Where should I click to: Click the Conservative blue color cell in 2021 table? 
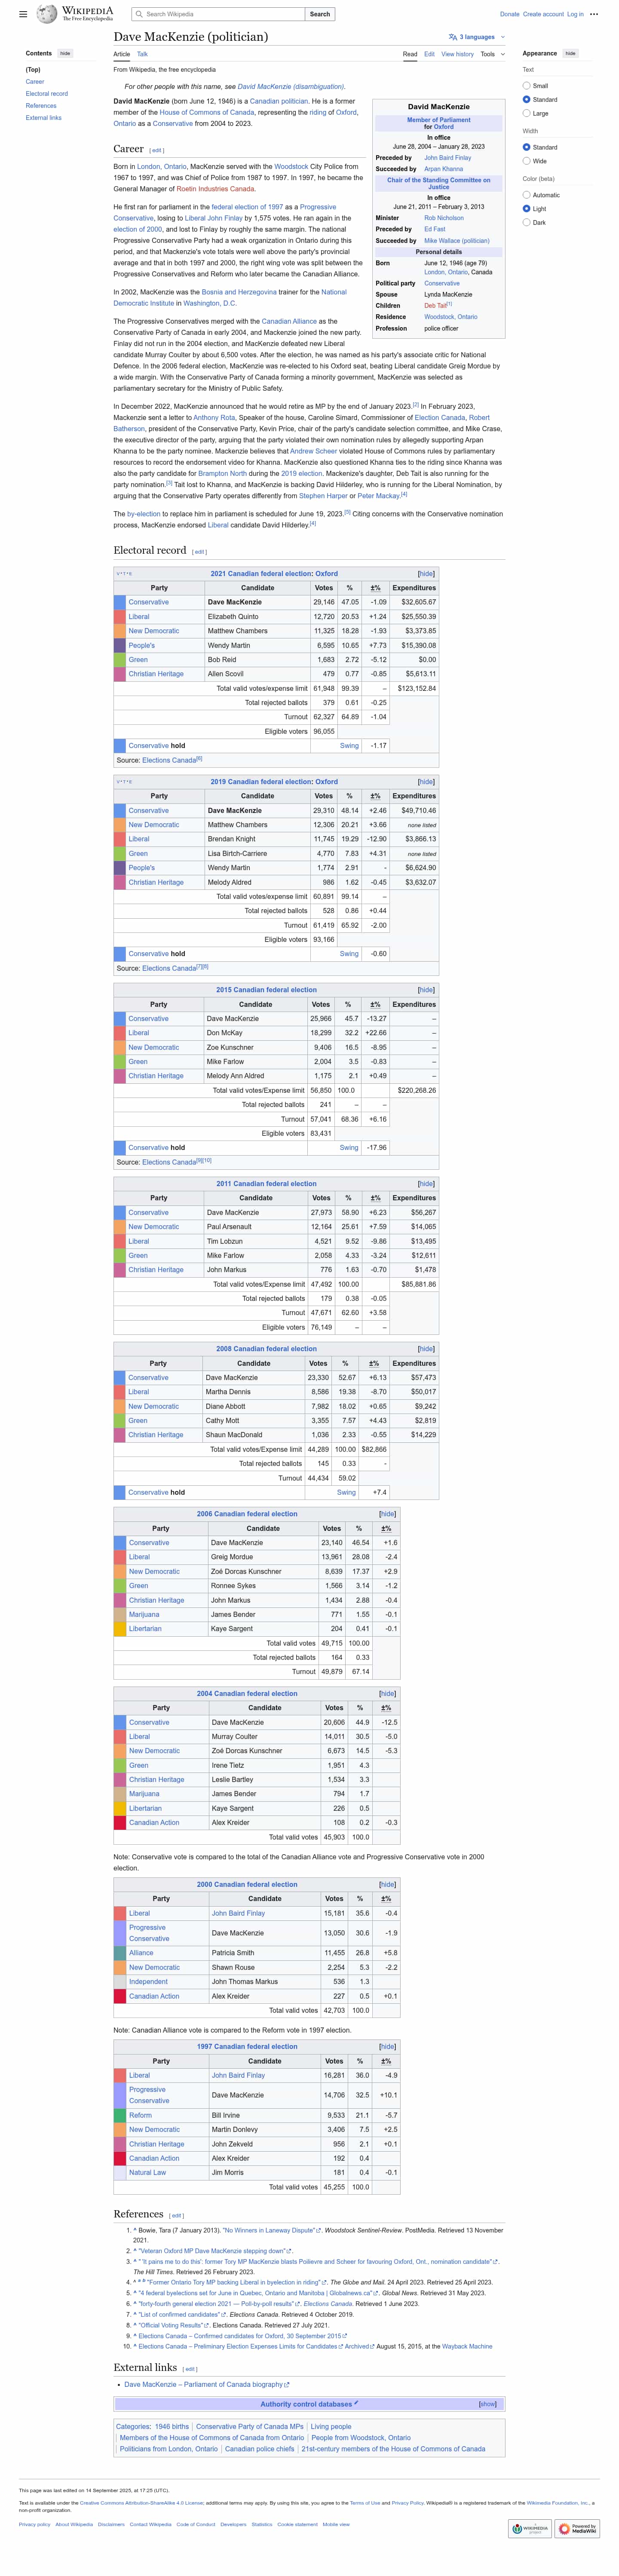point(120,602)
